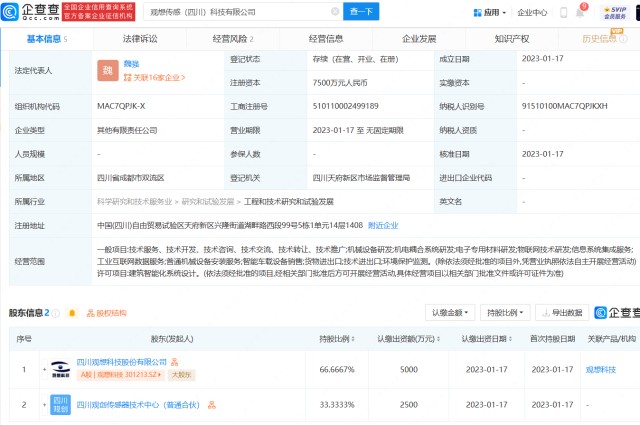Open 四川观创传感器技术中心 (普通合伙) link
Image resolution: width=640 pixels, height=425 pixels.
(x=138, y=405)
